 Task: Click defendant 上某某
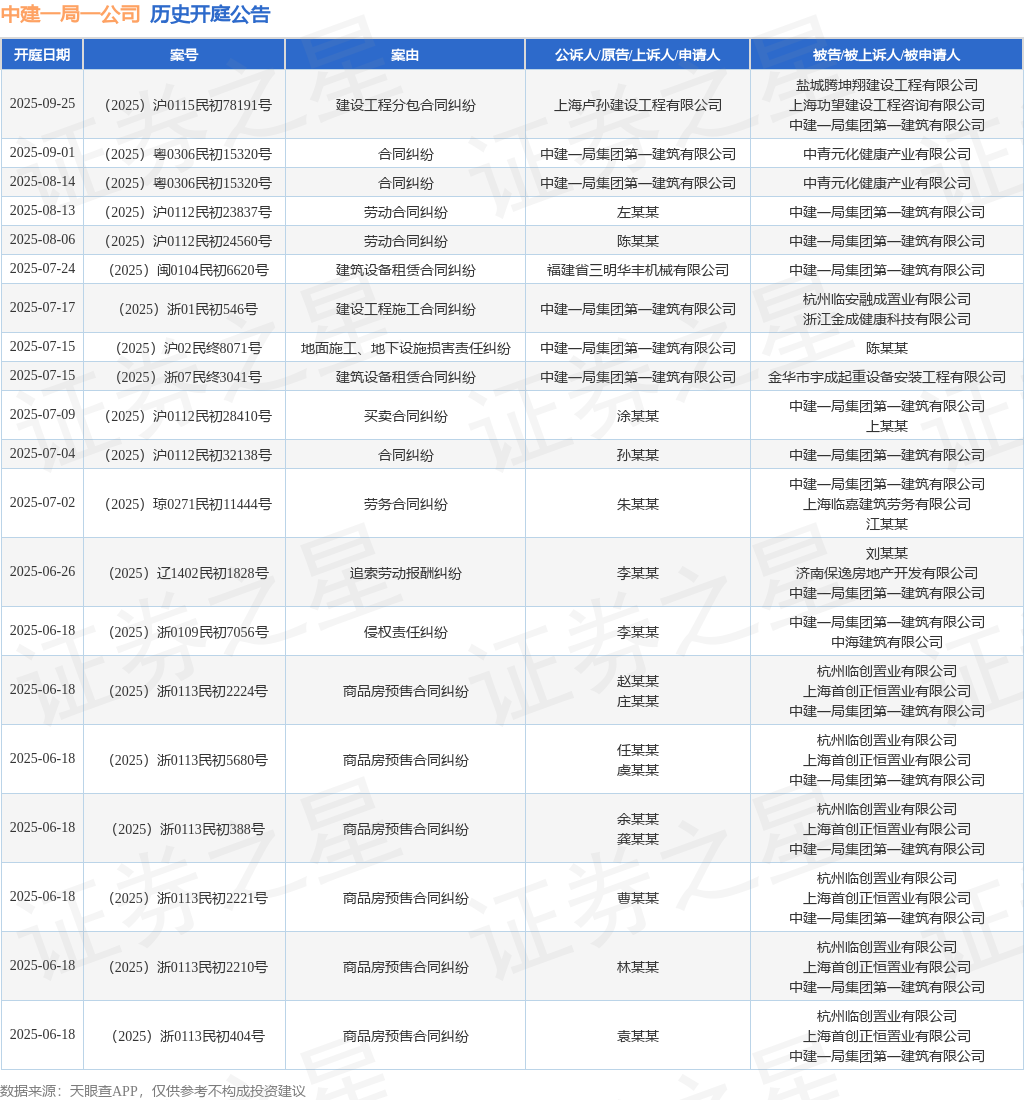[887, 426]
